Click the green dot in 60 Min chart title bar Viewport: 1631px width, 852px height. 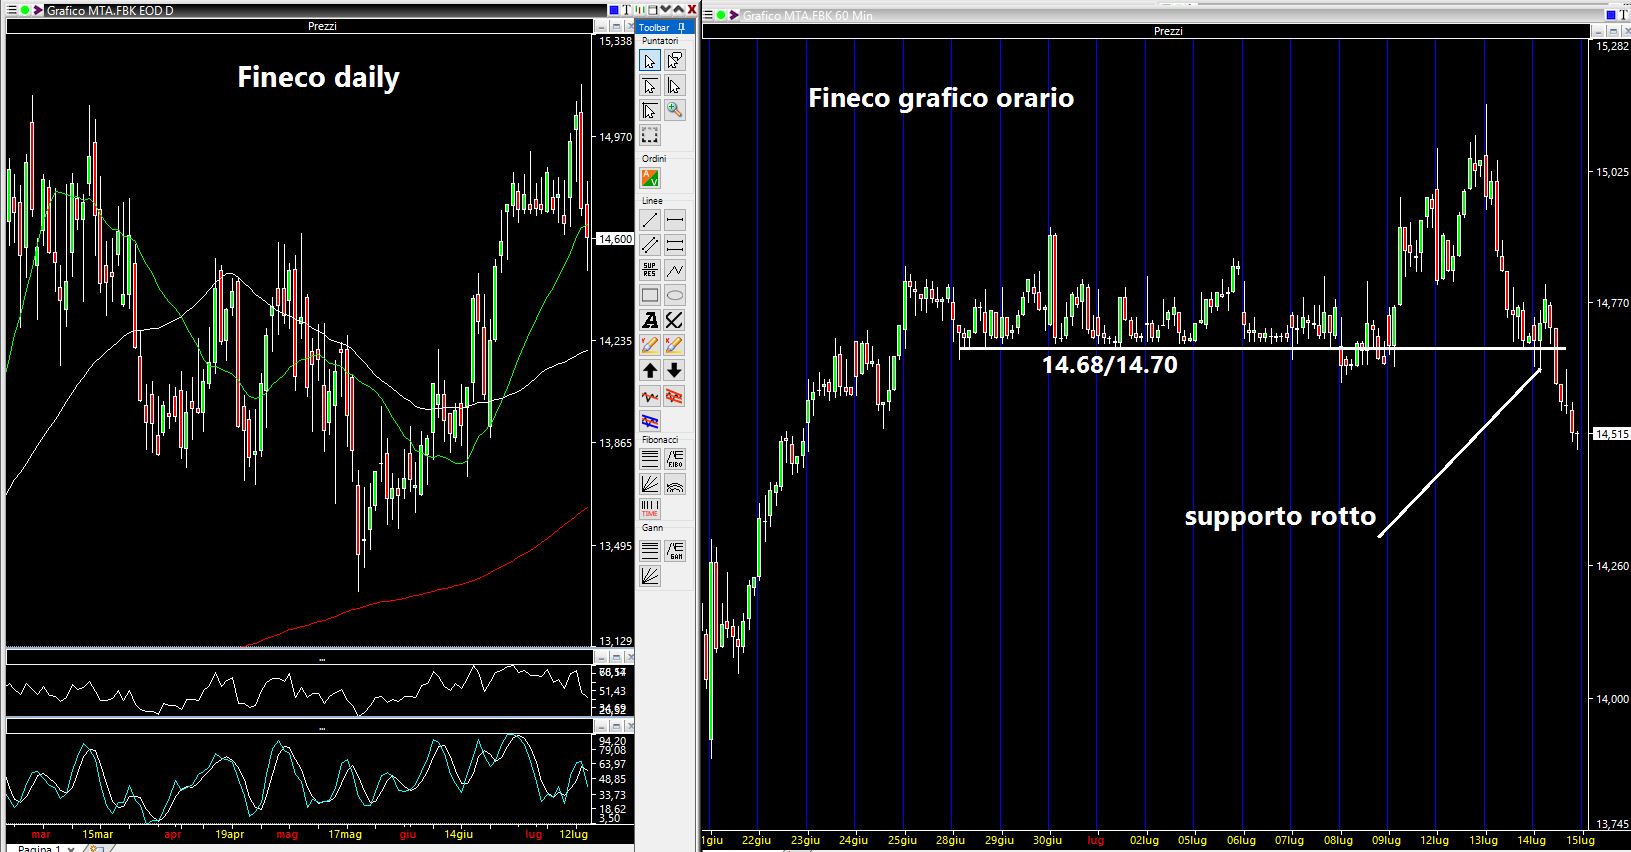(720, 15)
